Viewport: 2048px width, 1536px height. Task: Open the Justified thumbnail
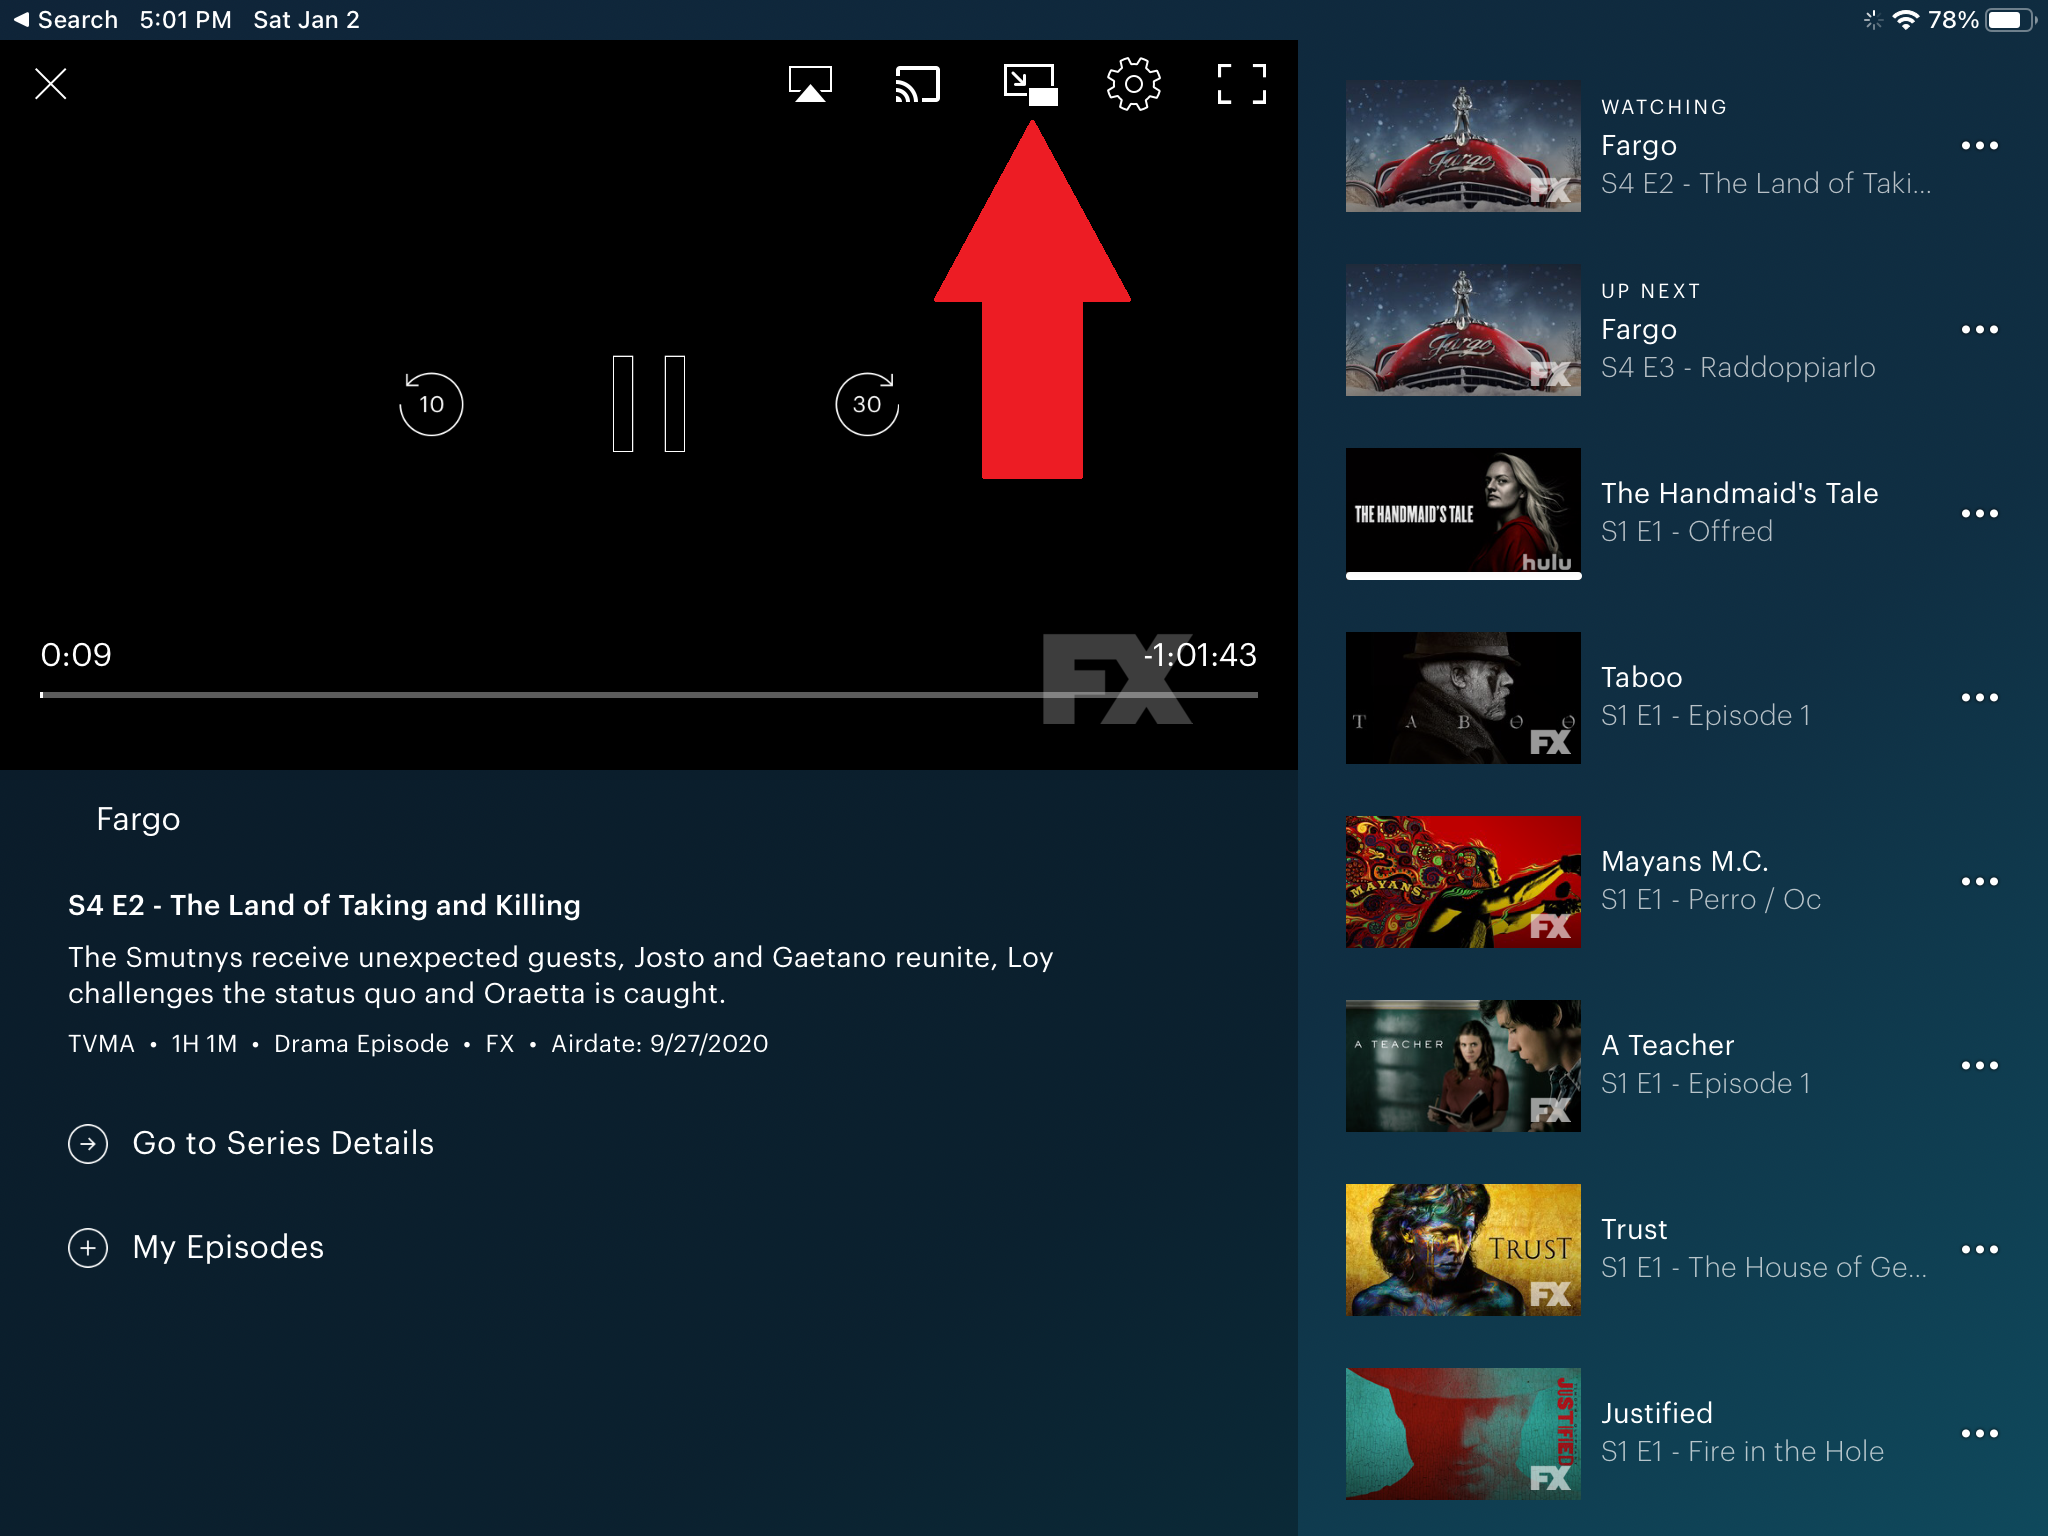coord(1463,1434)
